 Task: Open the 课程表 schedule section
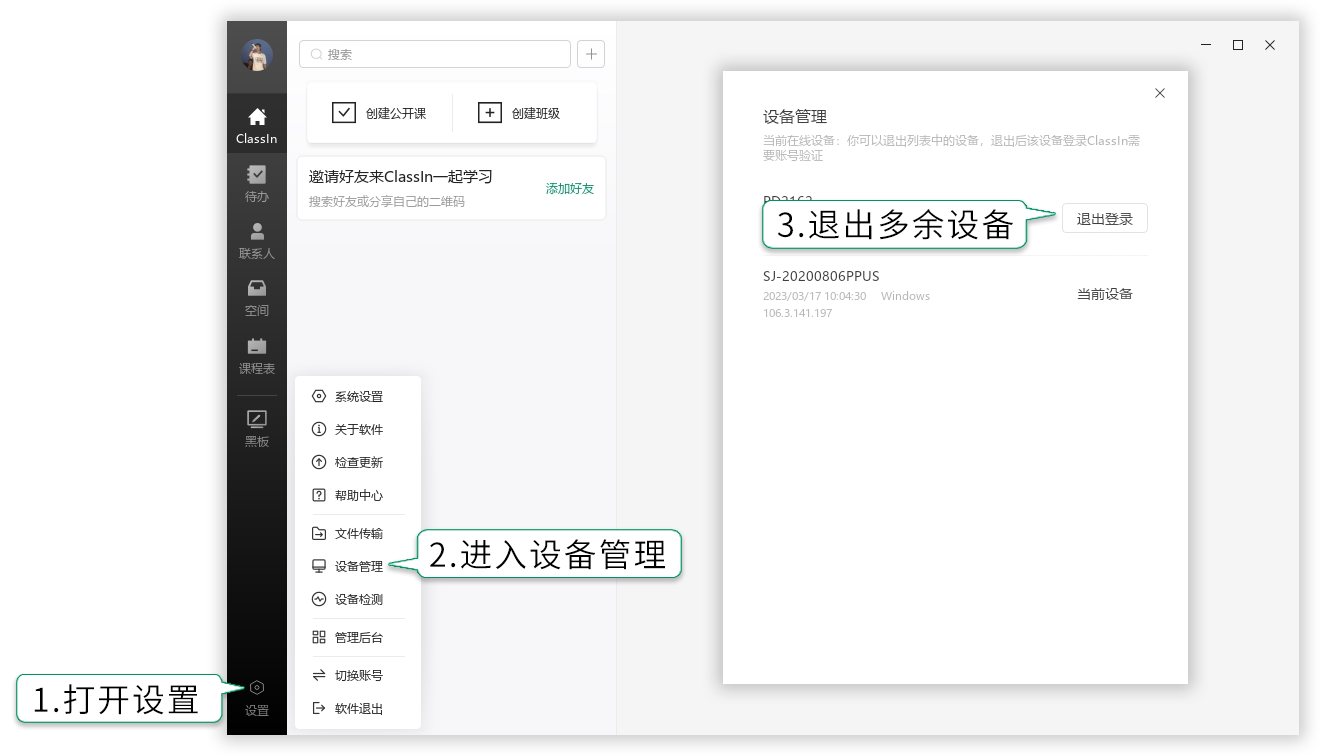(257, 356)
